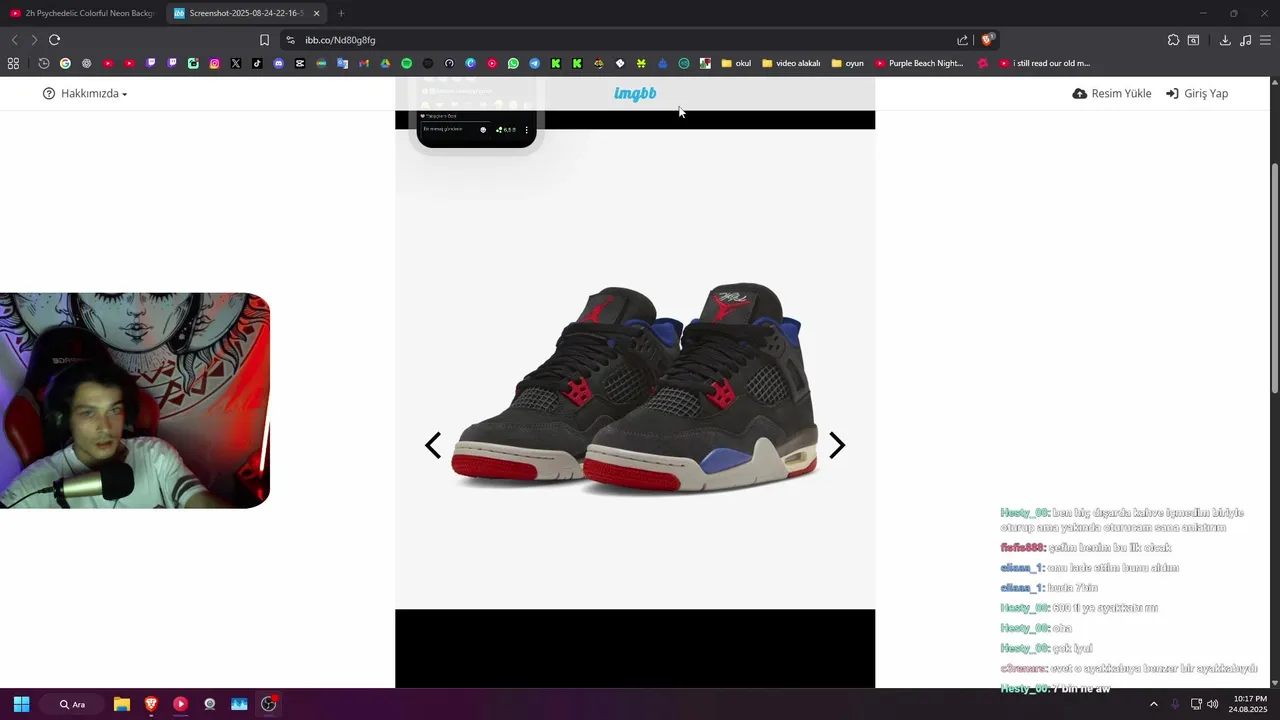
Task: Open the Google Drive bookmark icon
Action: [385, 63]
